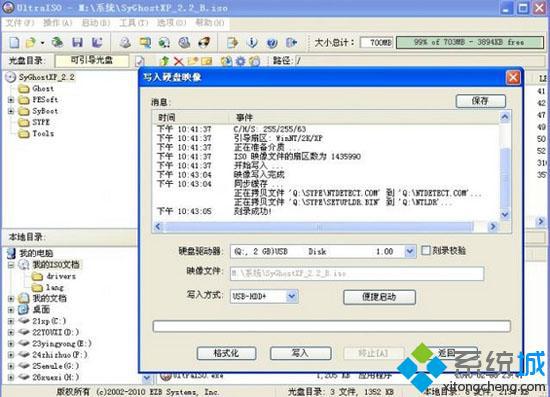Expand the PESoft folder node
The height and width of the screenshot is (397, 550).
11,100
